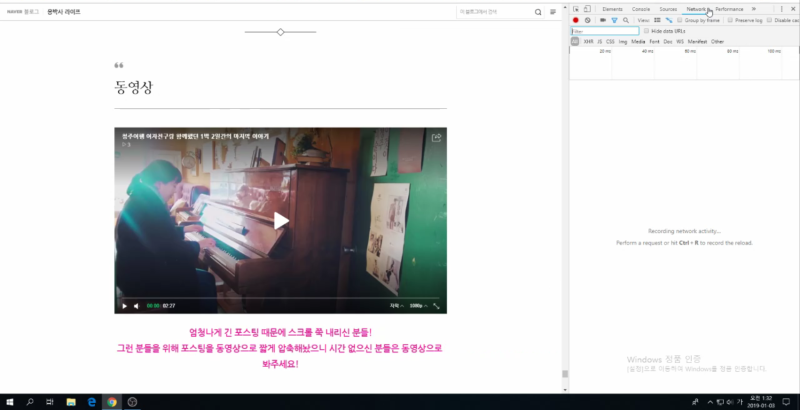
Task: Click the Windows Start button
Action: pyautogui.click(x=10, y=402)
